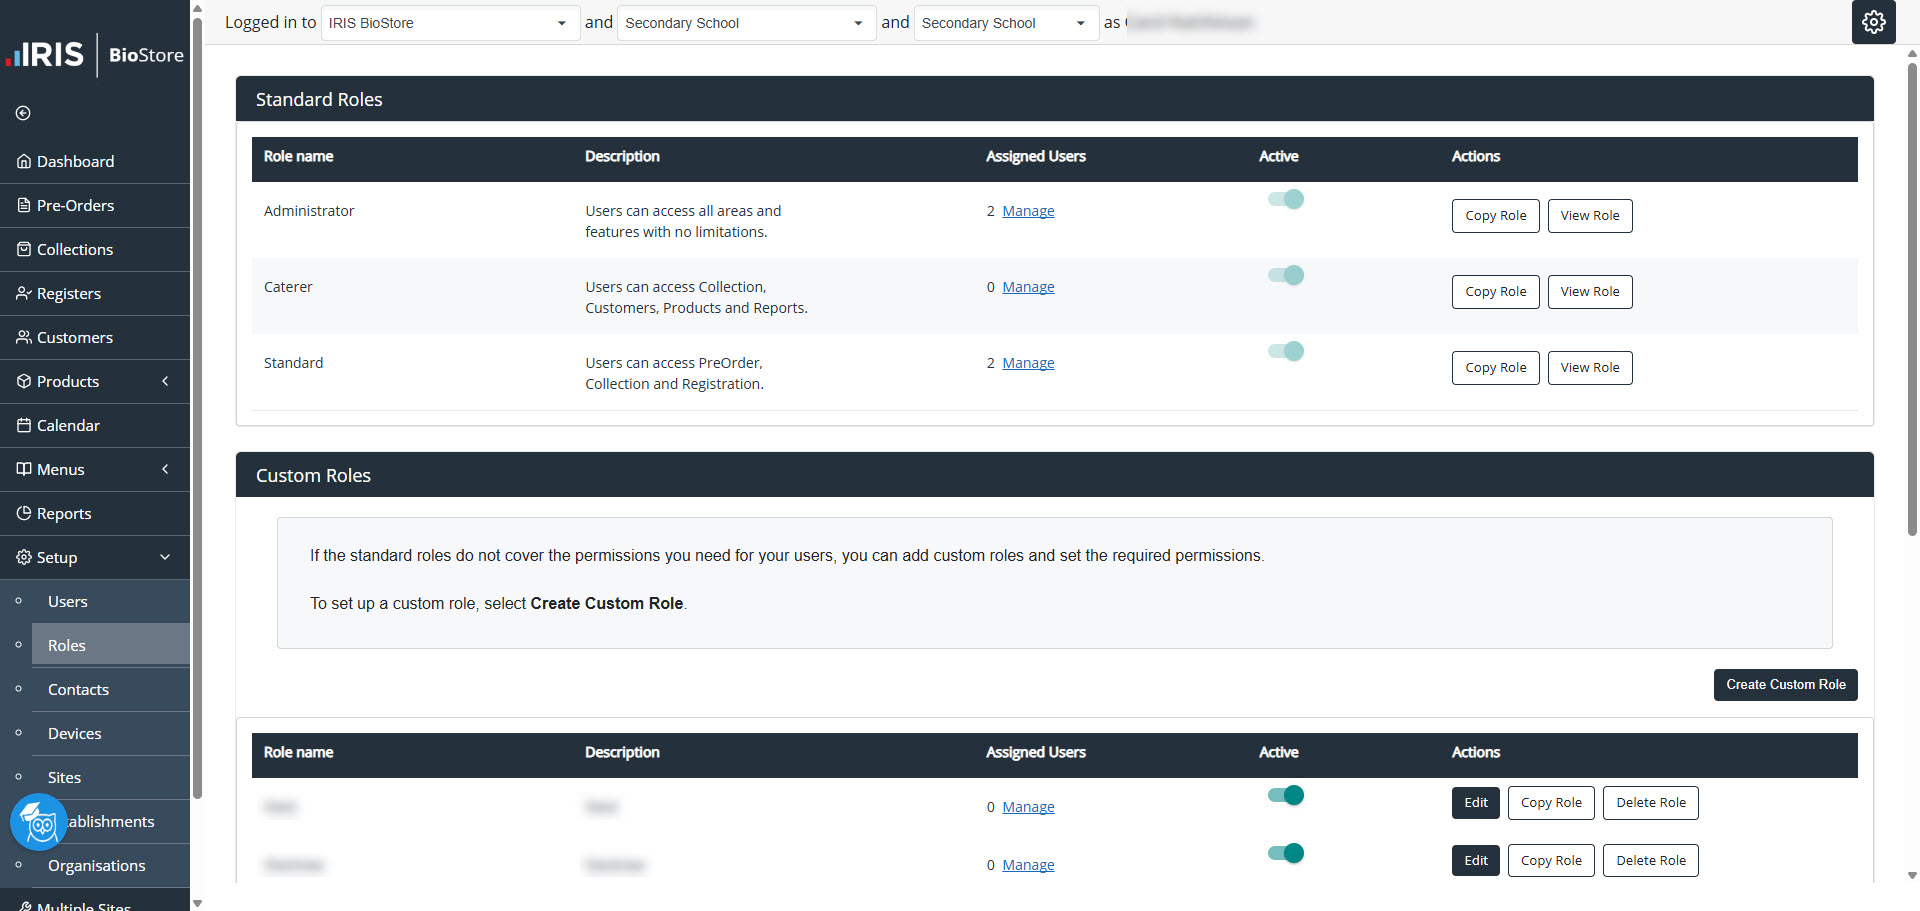
Task: Click the Create Custom Role button
Action: click(x=1785, y=685)
